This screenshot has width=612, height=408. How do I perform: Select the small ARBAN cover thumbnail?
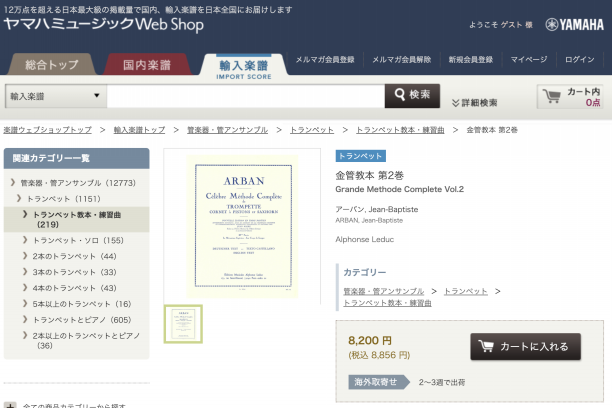[x=183, y=324]
